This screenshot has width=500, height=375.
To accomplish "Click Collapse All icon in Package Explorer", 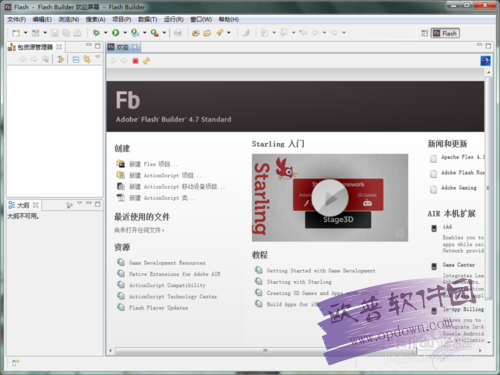I will tap(76, 59).
